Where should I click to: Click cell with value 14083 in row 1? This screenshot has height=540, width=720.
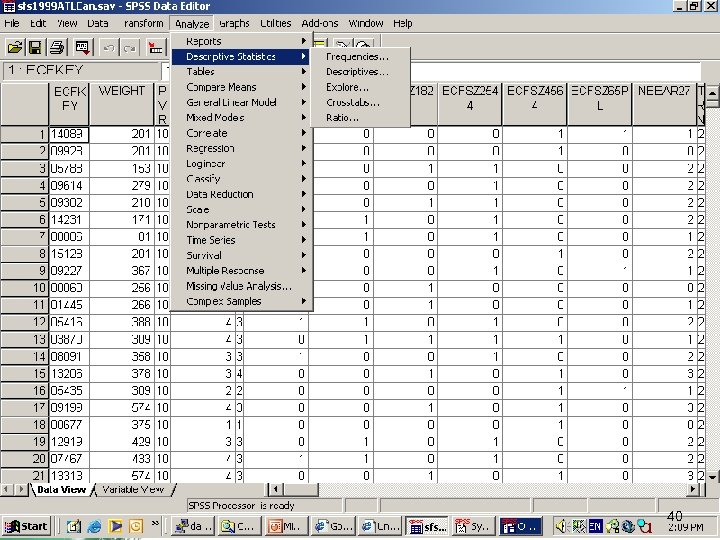coord(69,134)
